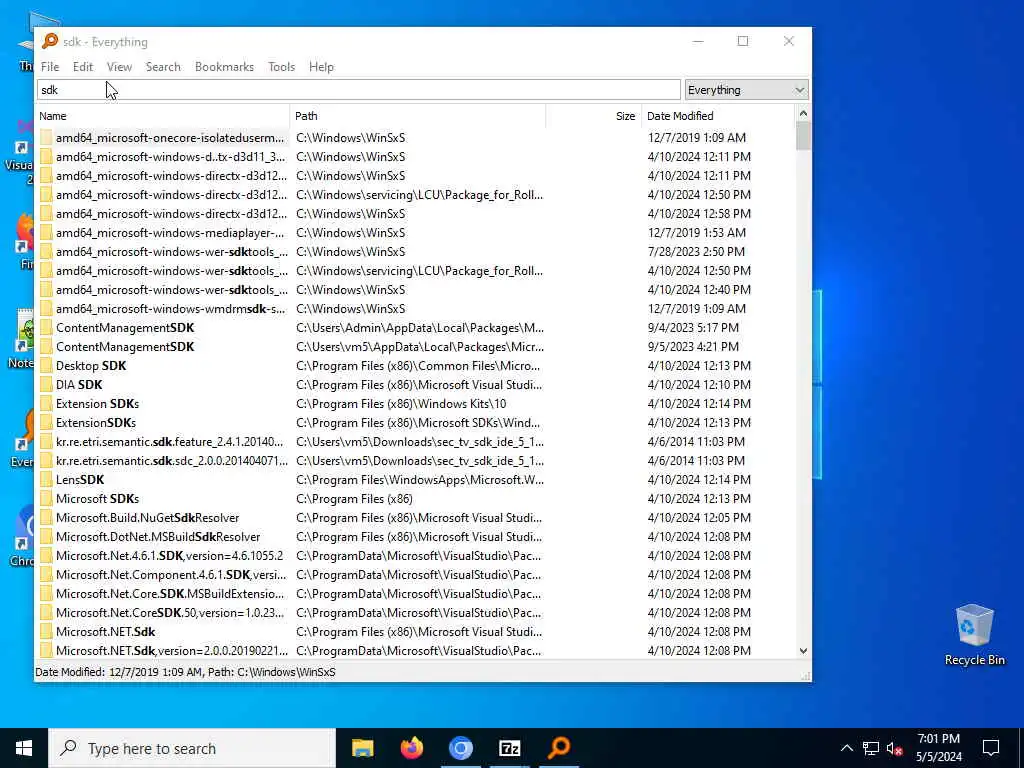Image resolution: width=1024 pixels, height=768 pixels.
Task: Sort by the Path column header
Action: [417, 116]
